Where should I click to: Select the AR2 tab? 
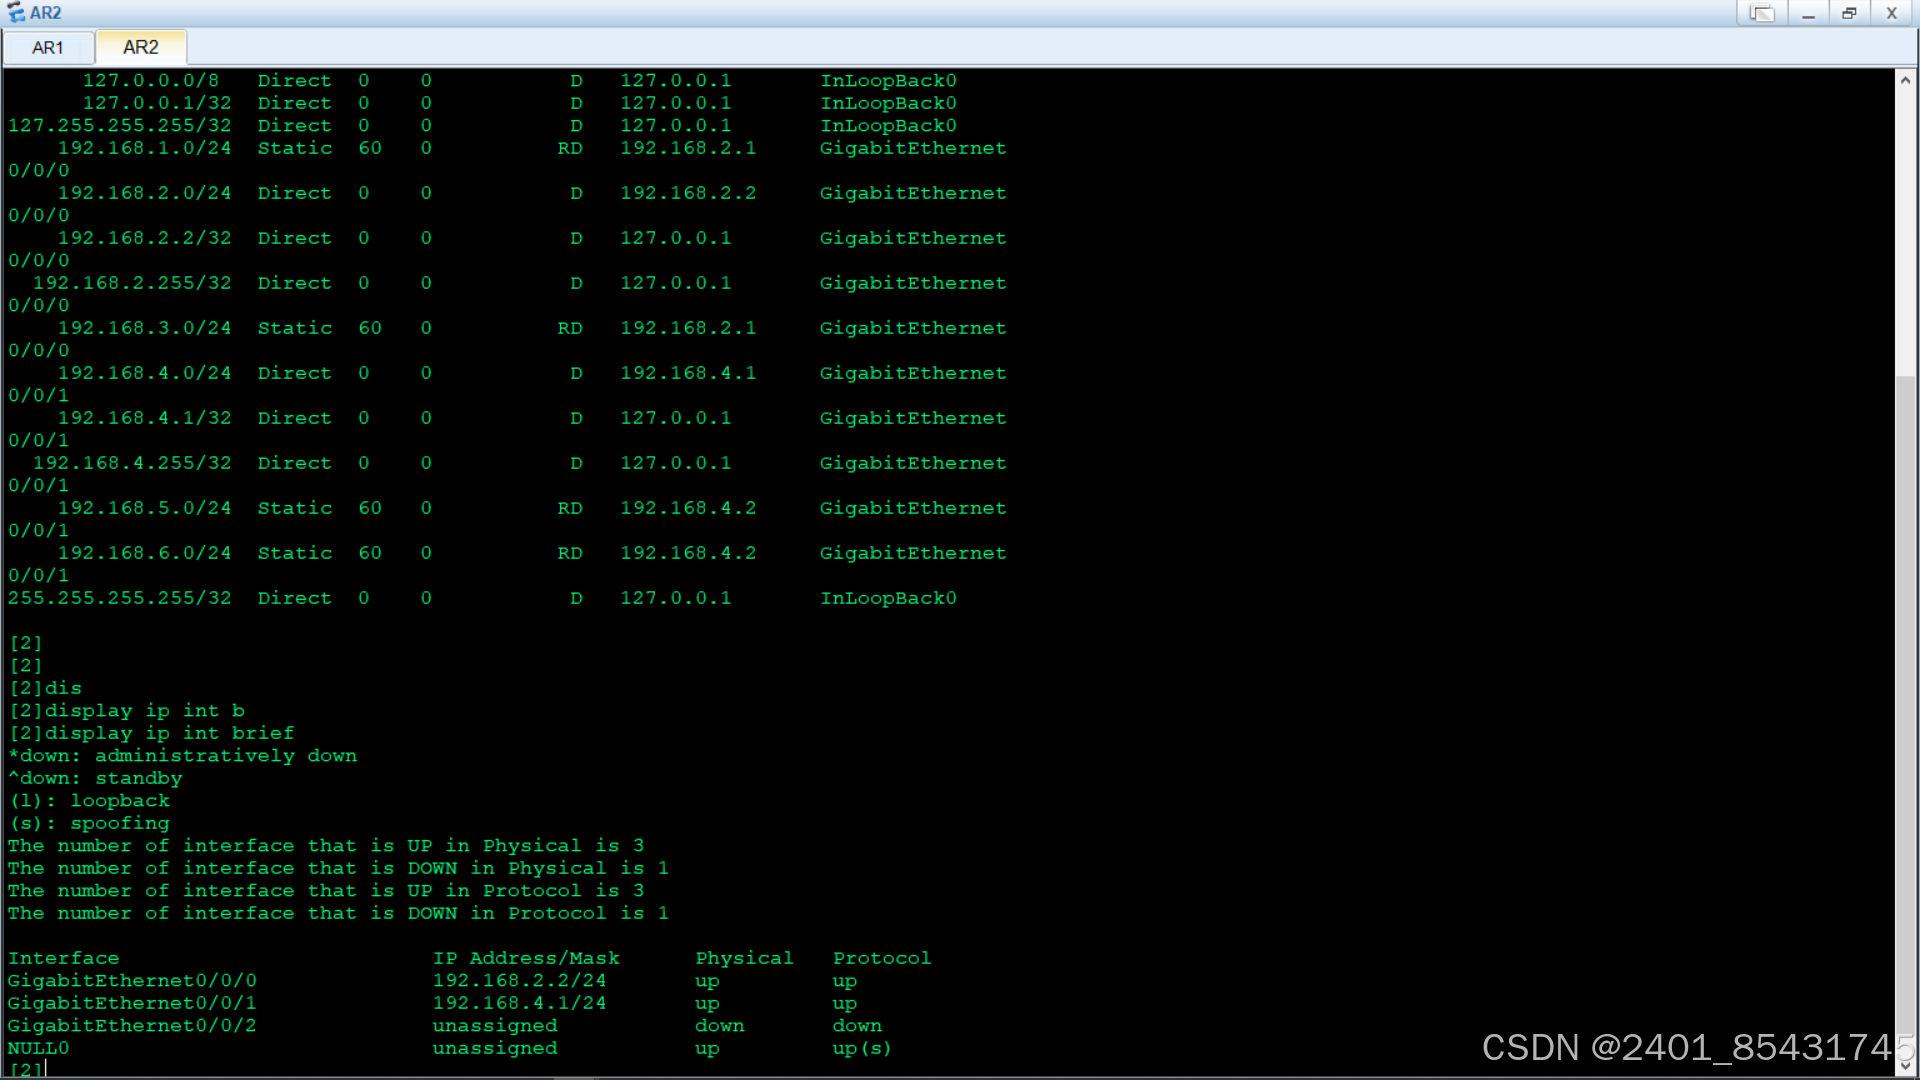point(140,47)
